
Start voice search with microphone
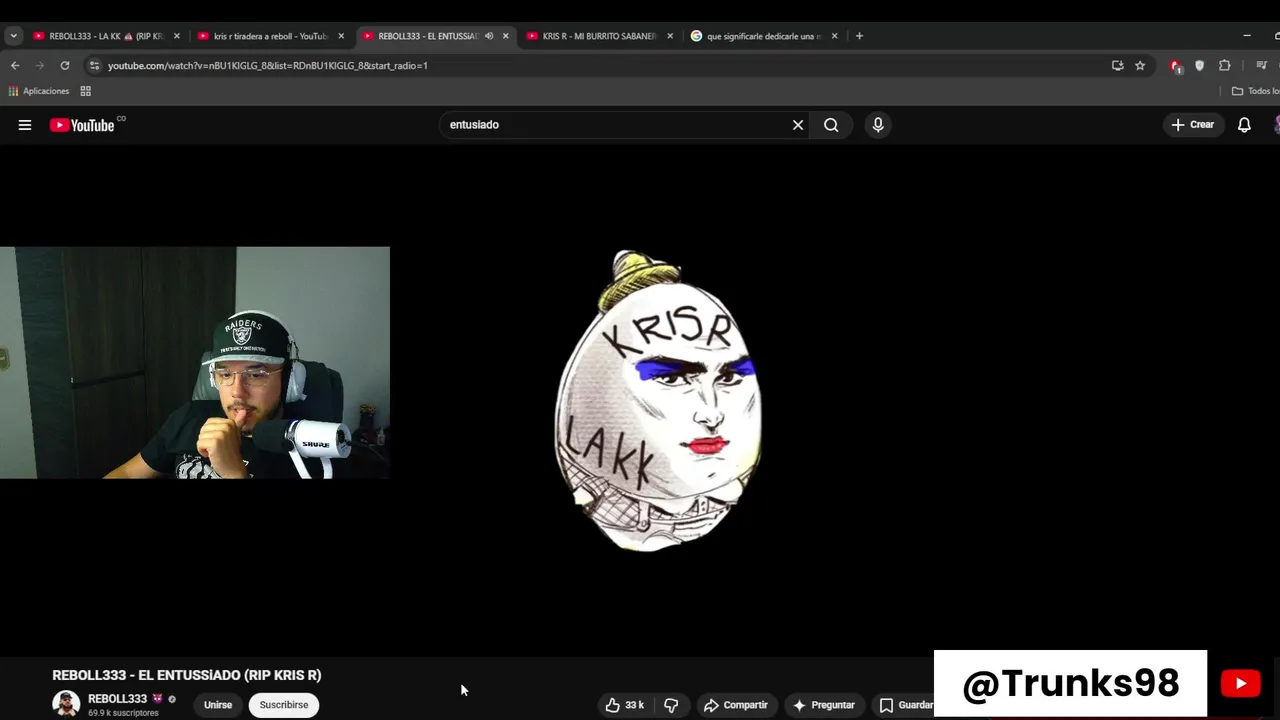point(878,125)
